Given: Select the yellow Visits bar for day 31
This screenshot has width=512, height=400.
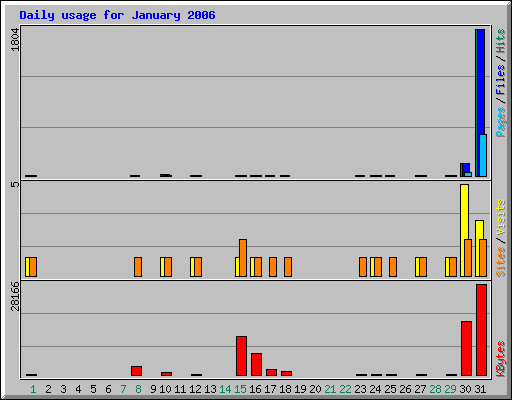Looking at the screenshot, I should tap(479, 230).
